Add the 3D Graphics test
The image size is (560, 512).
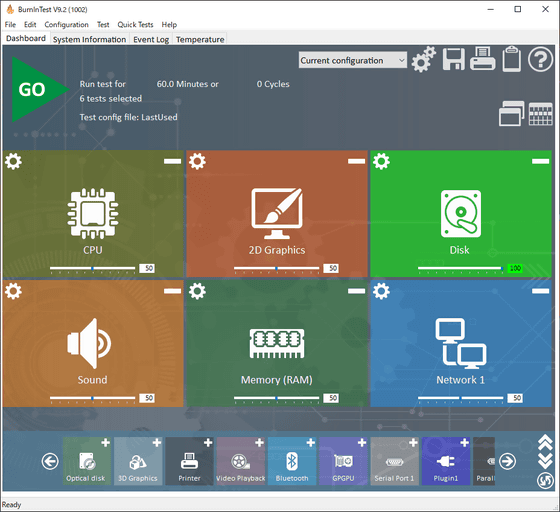click(157, 443)
